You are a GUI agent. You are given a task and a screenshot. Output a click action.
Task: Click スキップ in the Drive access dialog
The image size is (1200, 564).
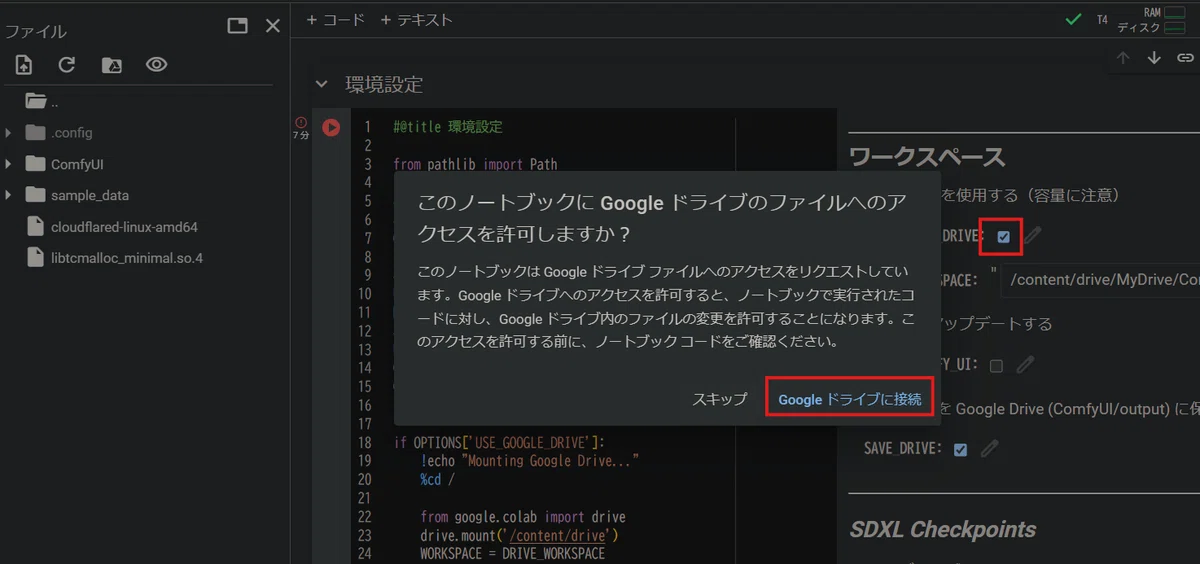(x=720, y=399)
